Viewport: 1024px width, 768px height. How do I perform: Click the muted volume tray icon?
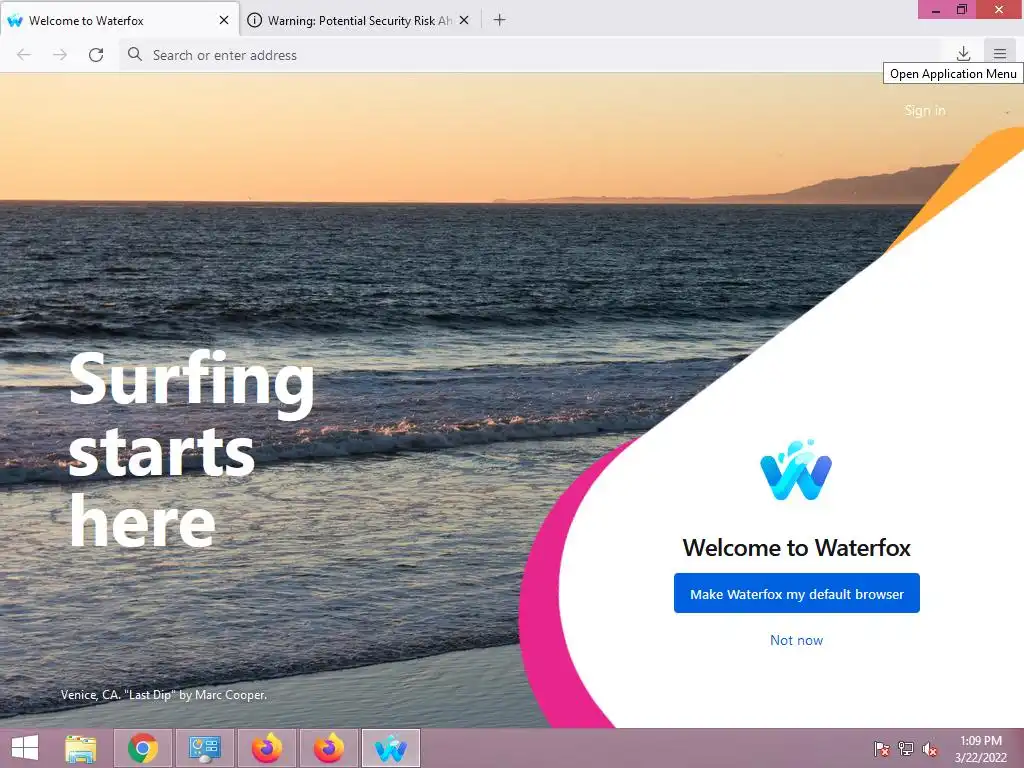pyautogui.click(x=930, y=748)
